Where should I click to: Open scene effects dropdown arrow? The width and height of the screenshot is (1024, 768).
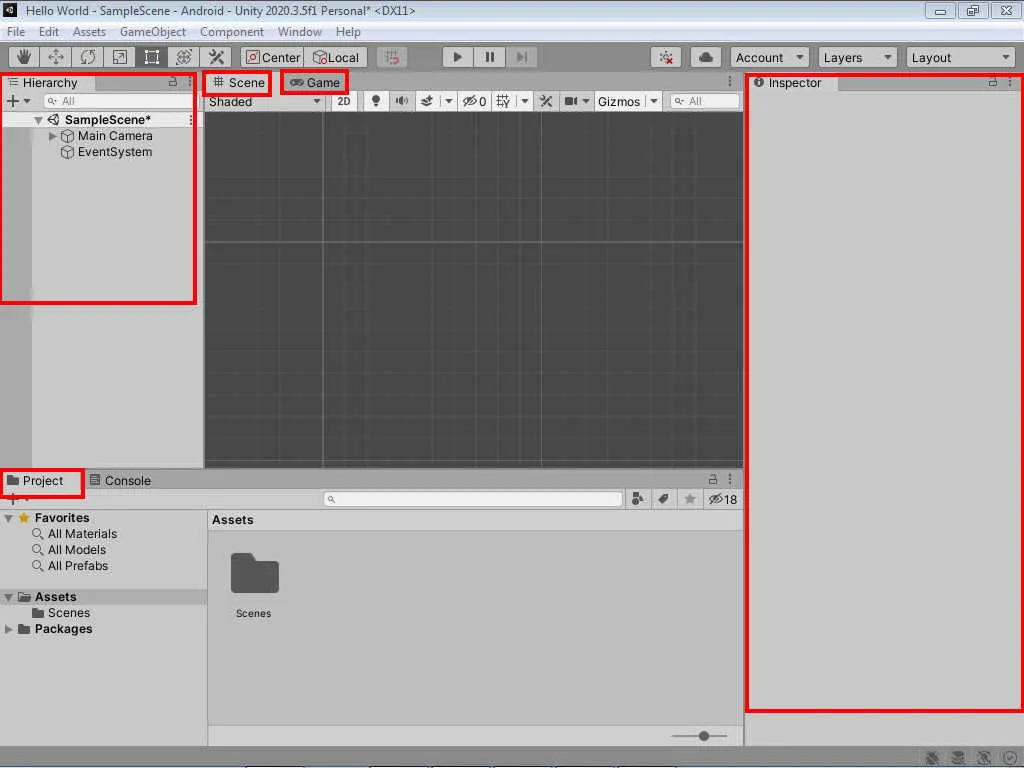[x=448, y=101]
